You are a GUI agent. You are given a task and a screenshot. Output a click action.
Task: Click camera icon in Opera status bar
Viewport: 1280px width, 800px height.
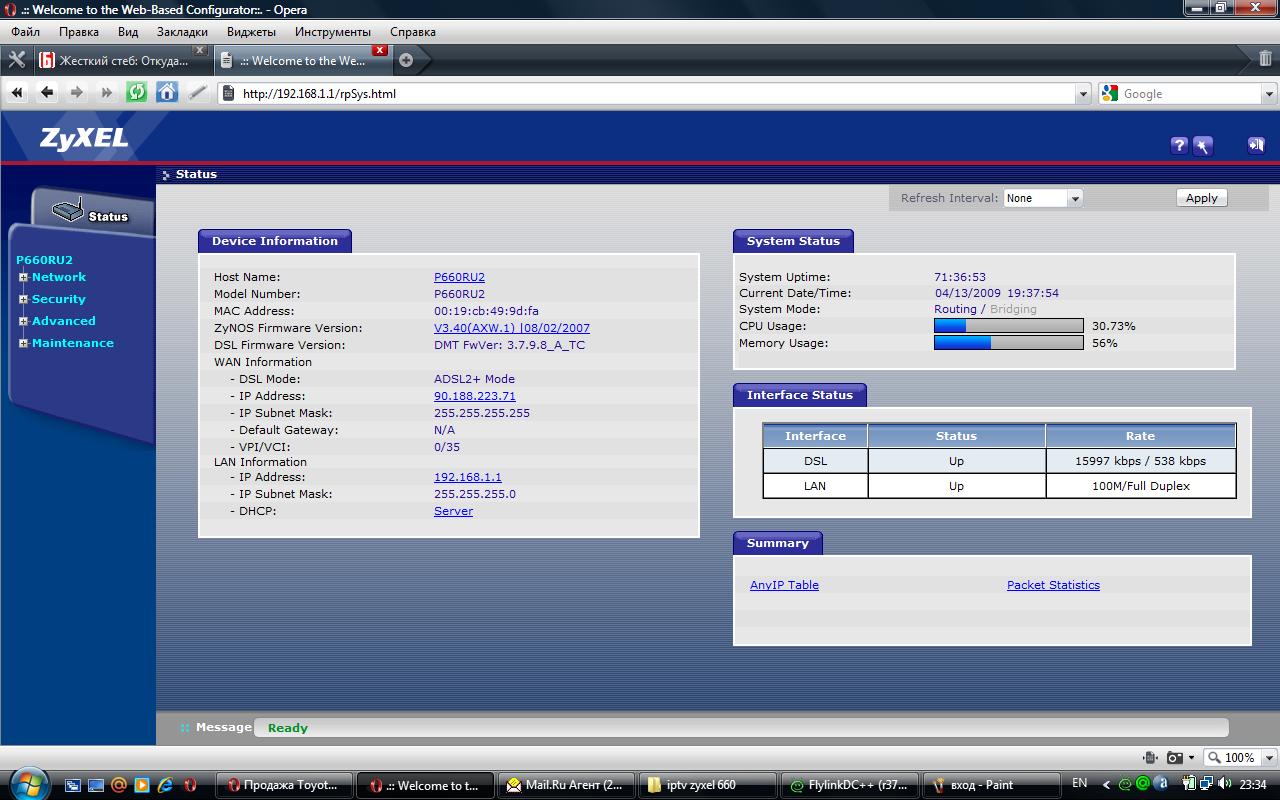(x=1175, y=758)
